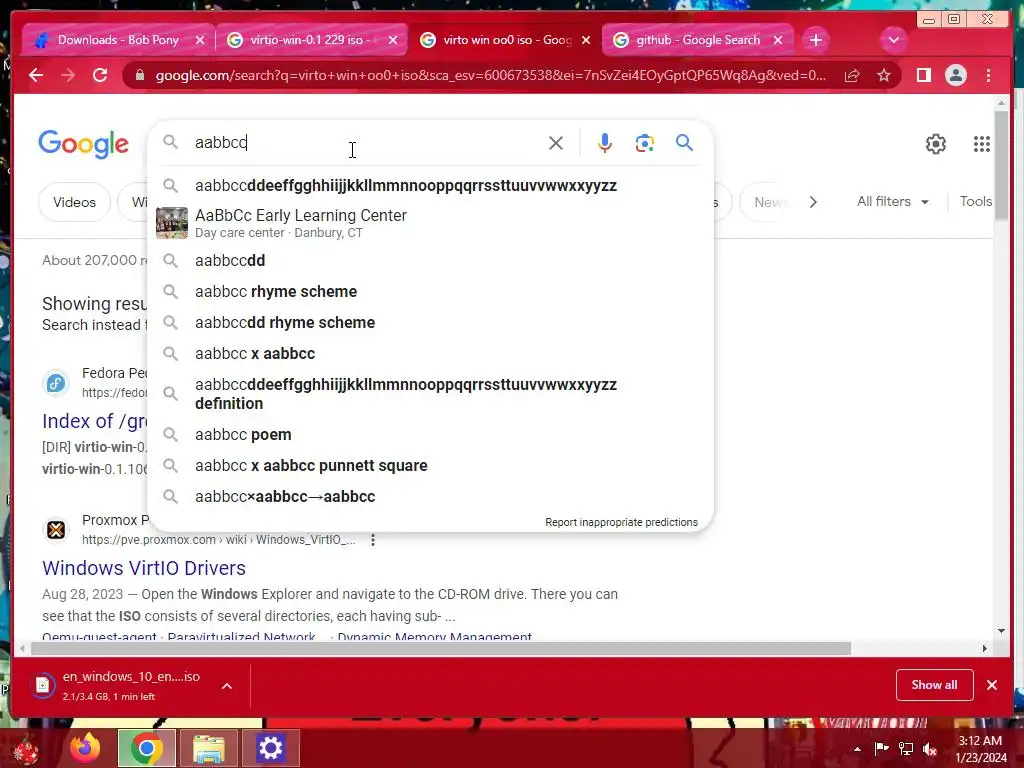
Task: Click the Dynamic Memory Management sublink
Action: (x=434, y=636)
